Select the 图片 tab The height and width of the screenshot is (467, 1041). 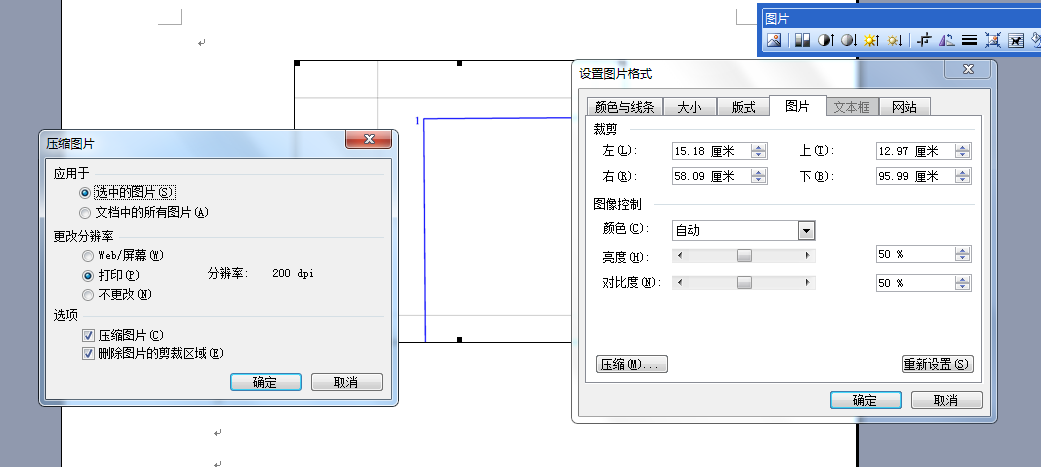pyautogui.click(x=797, y=106)
